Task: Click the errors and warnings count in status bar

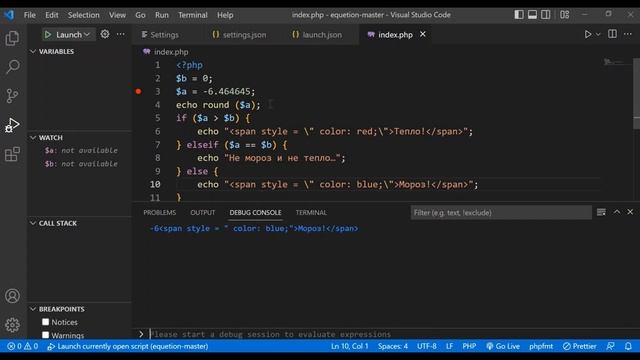Action: click(23, 346)
